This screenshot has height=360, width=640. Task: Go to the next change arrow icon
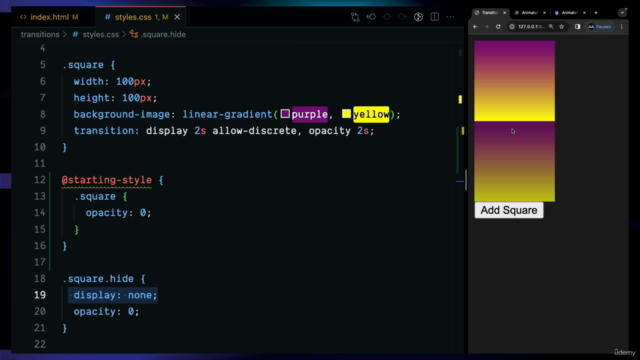[402, 17]
